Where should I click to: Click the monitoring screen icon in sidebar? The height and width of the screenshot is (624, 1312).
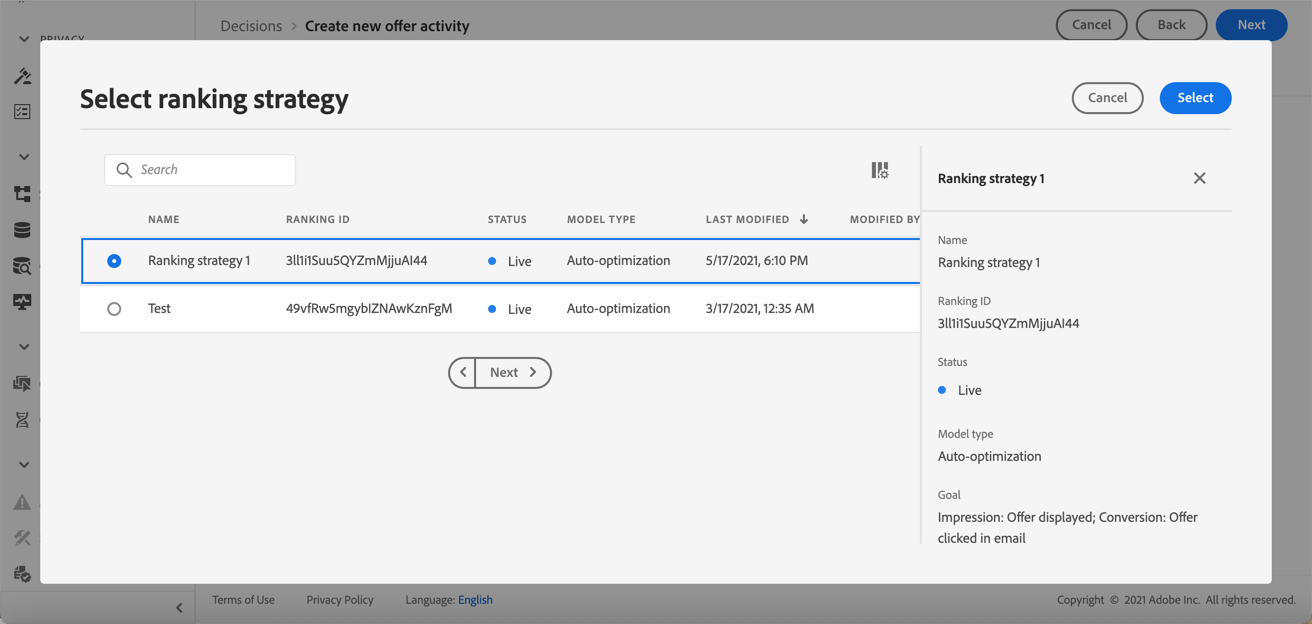[22, 302]
